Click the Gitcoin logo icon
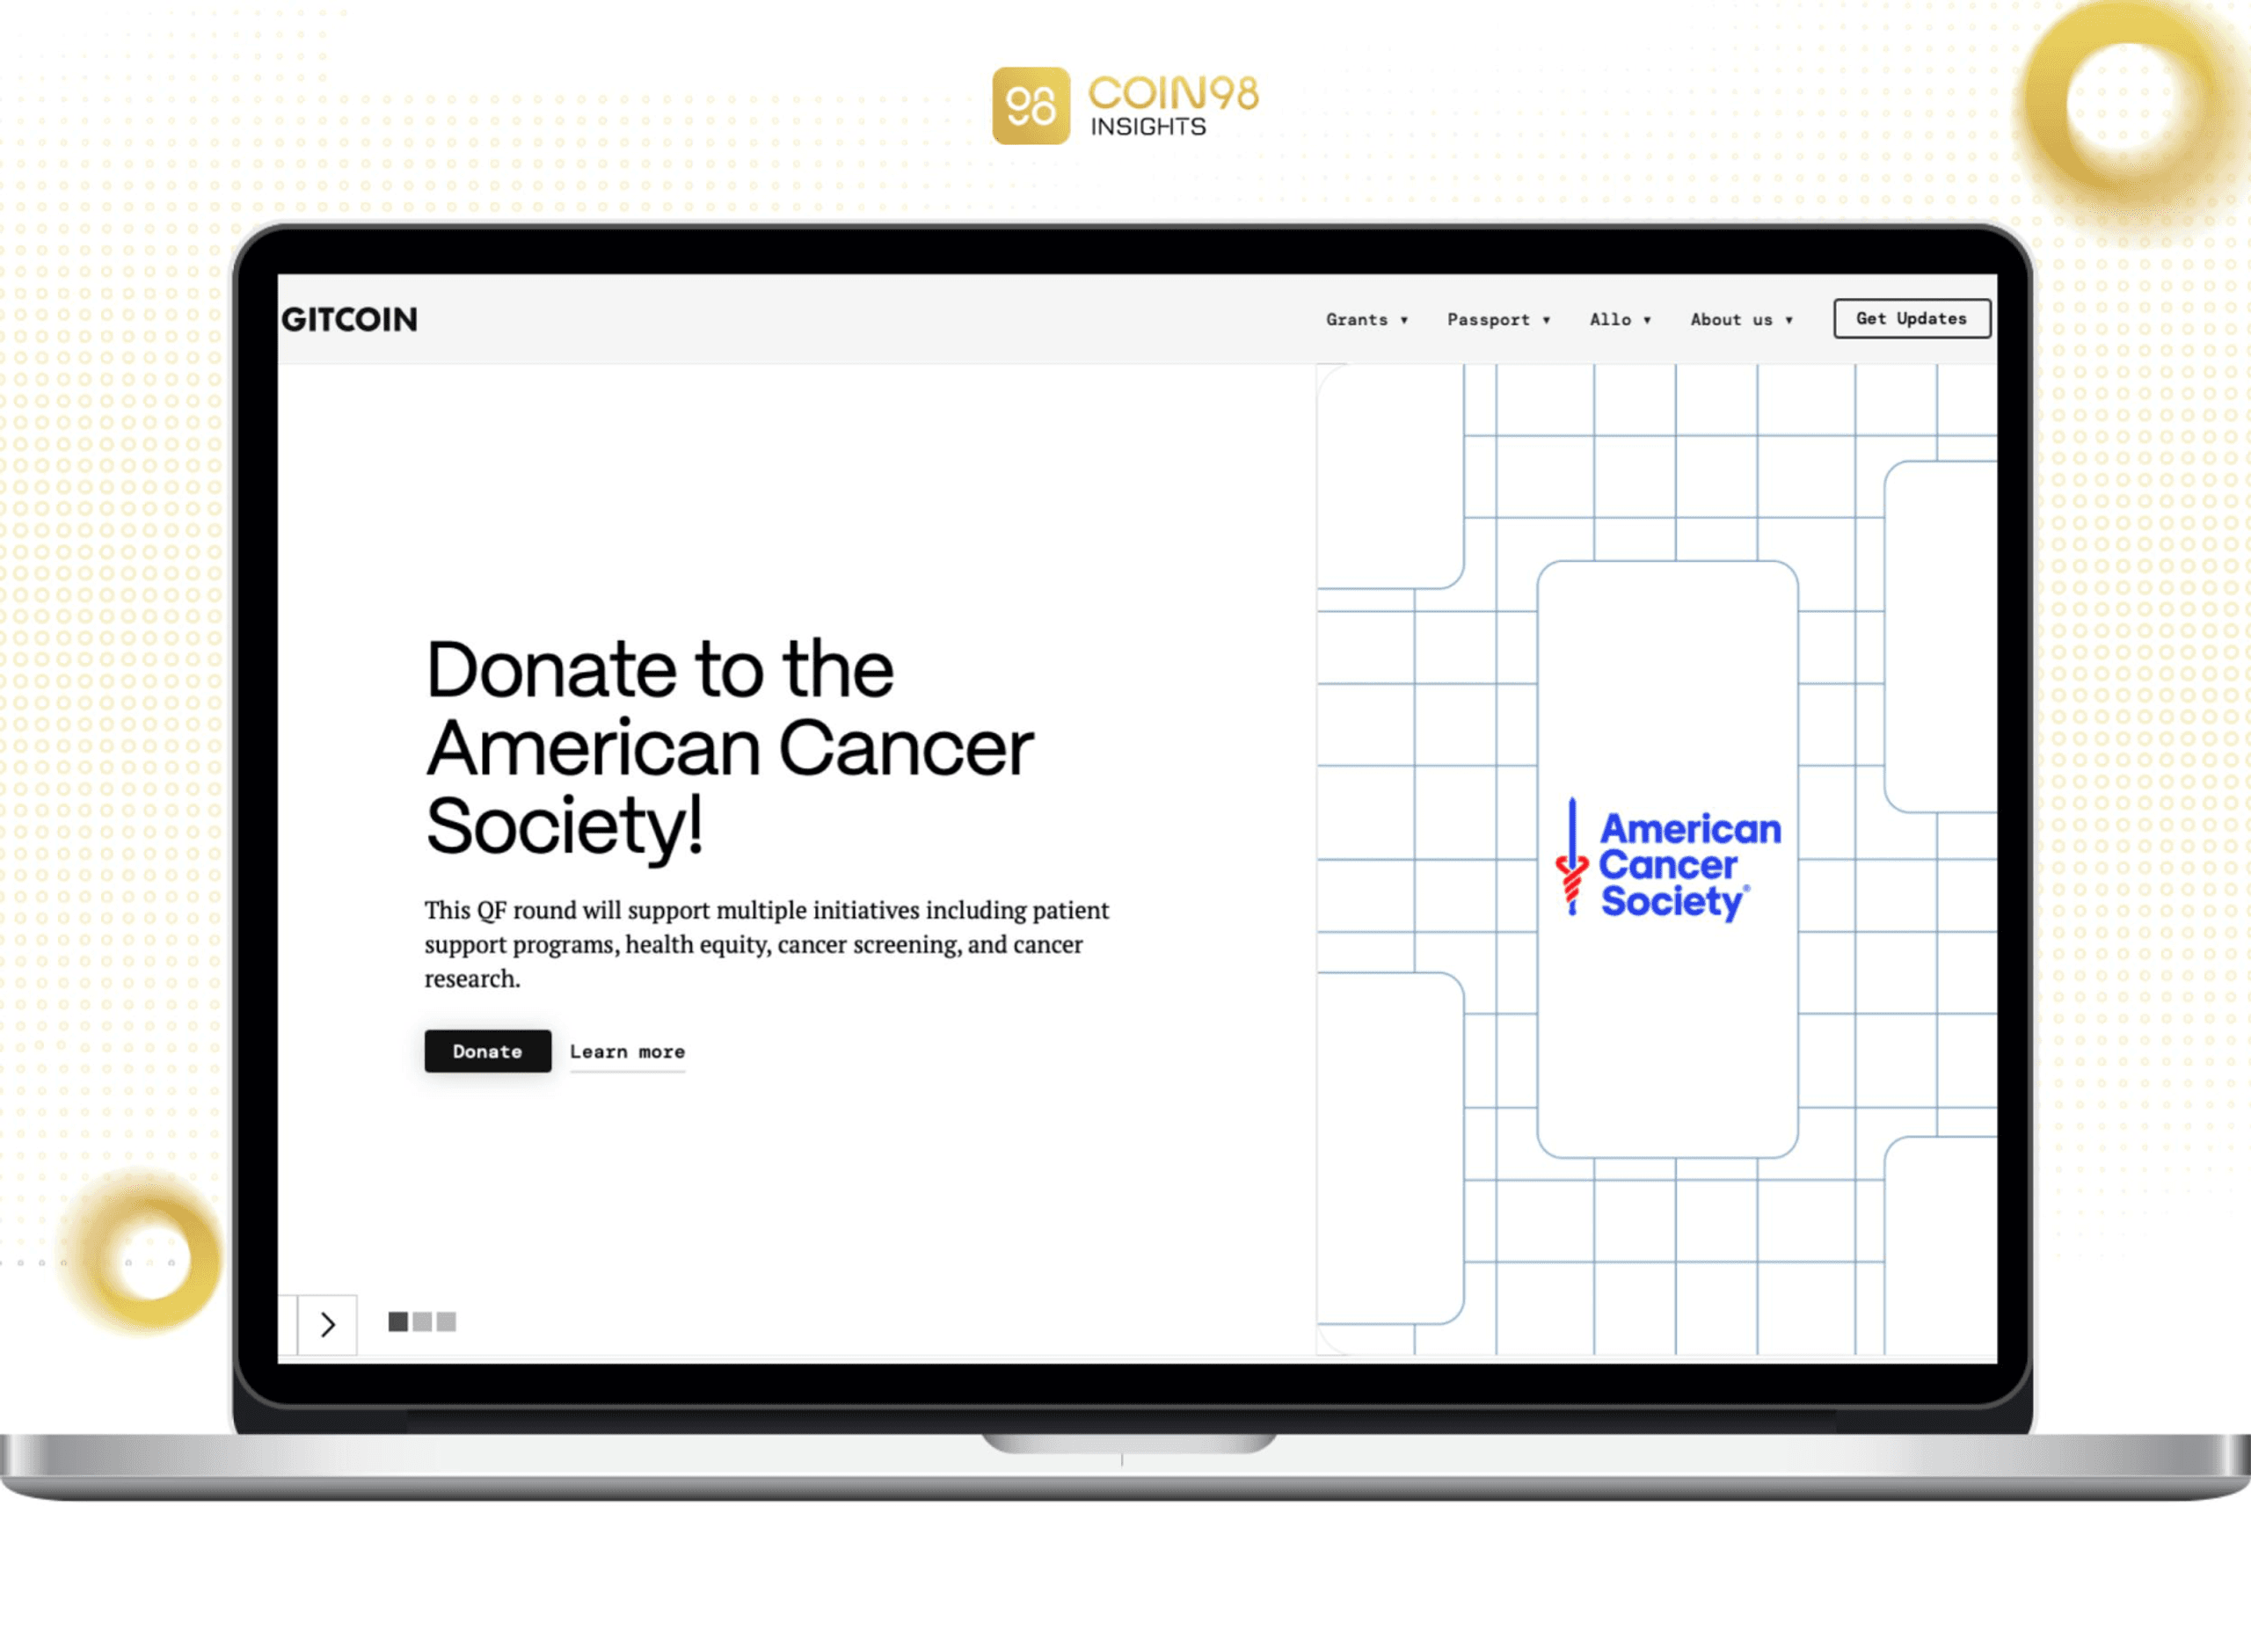 [350, 317]
